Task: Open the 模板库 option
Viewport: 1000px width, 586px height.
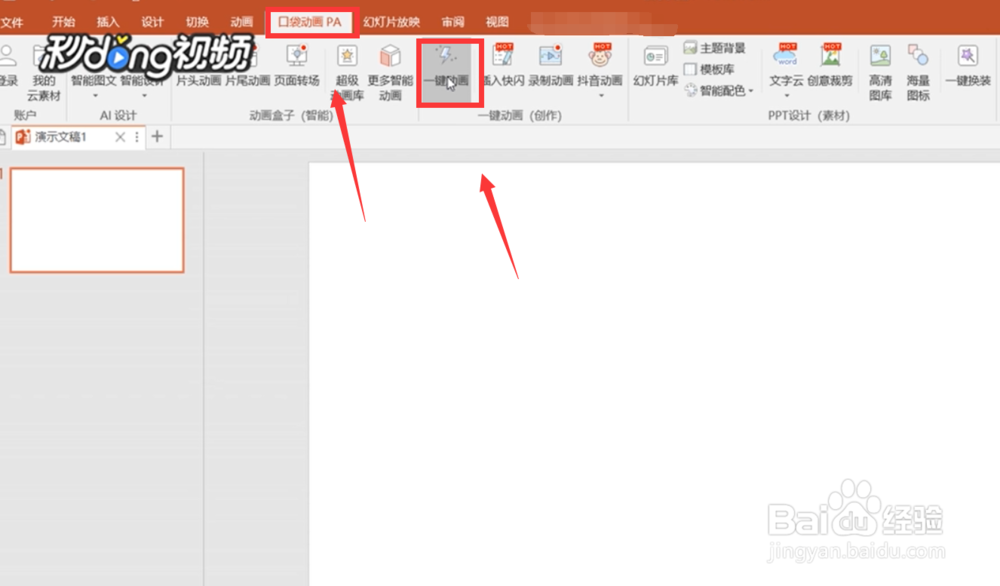Action: [x=709, y=69]
